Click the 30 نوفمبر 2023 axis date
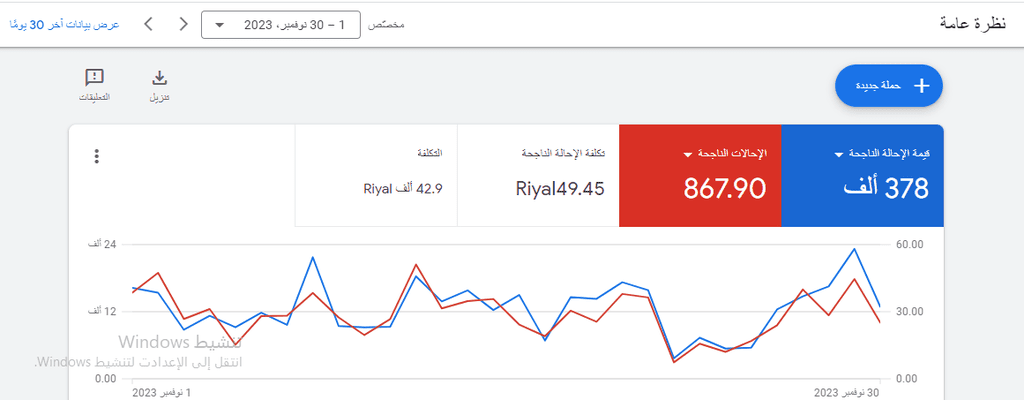The height and width of the screenshot is (400, 1024). [847, 392]
